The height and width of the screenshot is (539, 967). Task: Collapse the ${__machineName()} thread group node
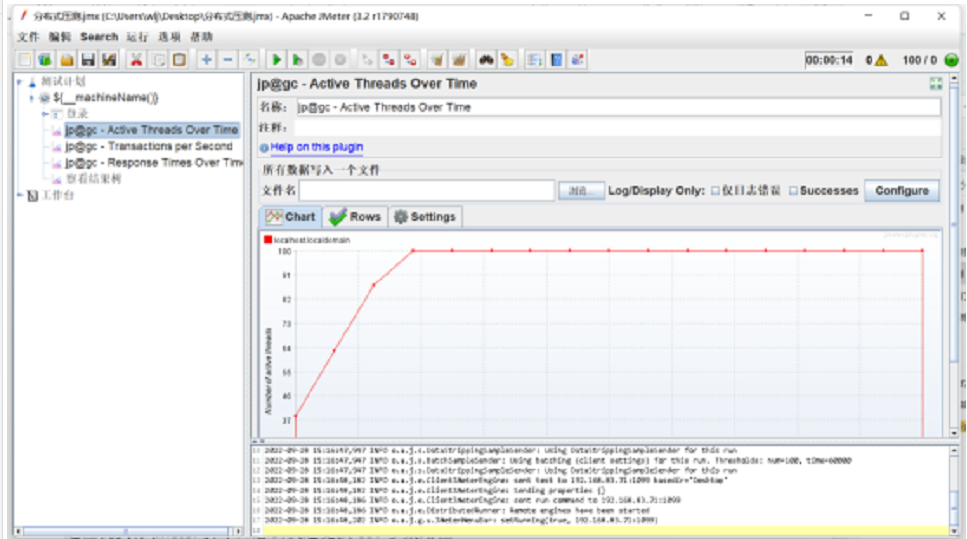coord(32,98)
